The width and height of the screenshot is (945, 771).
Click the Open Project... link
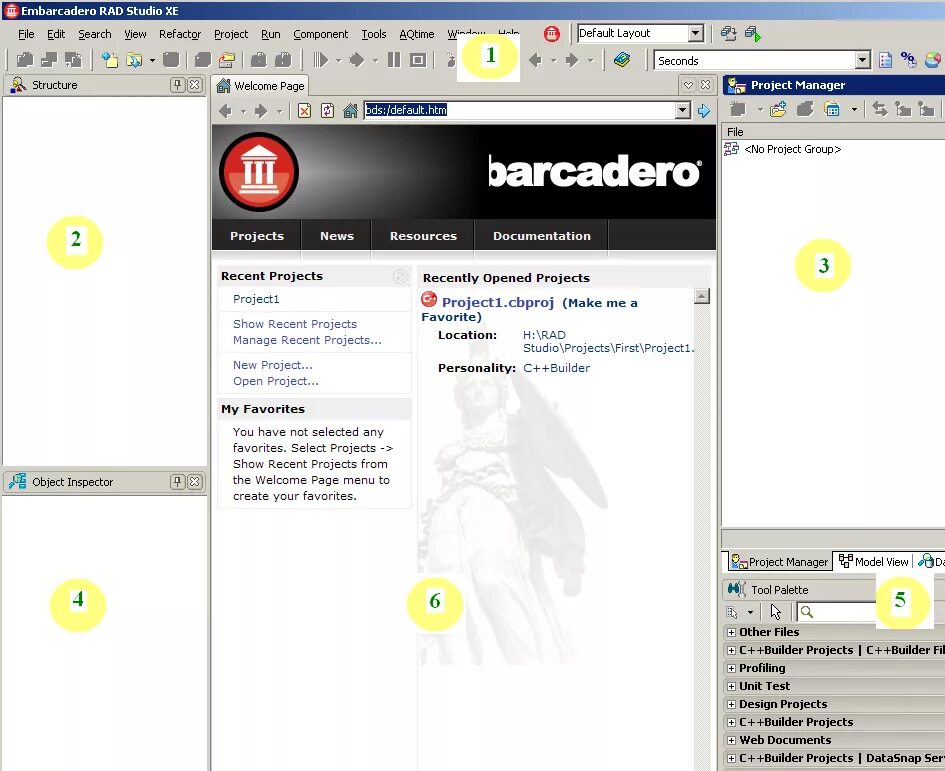[x=275, y=381]
